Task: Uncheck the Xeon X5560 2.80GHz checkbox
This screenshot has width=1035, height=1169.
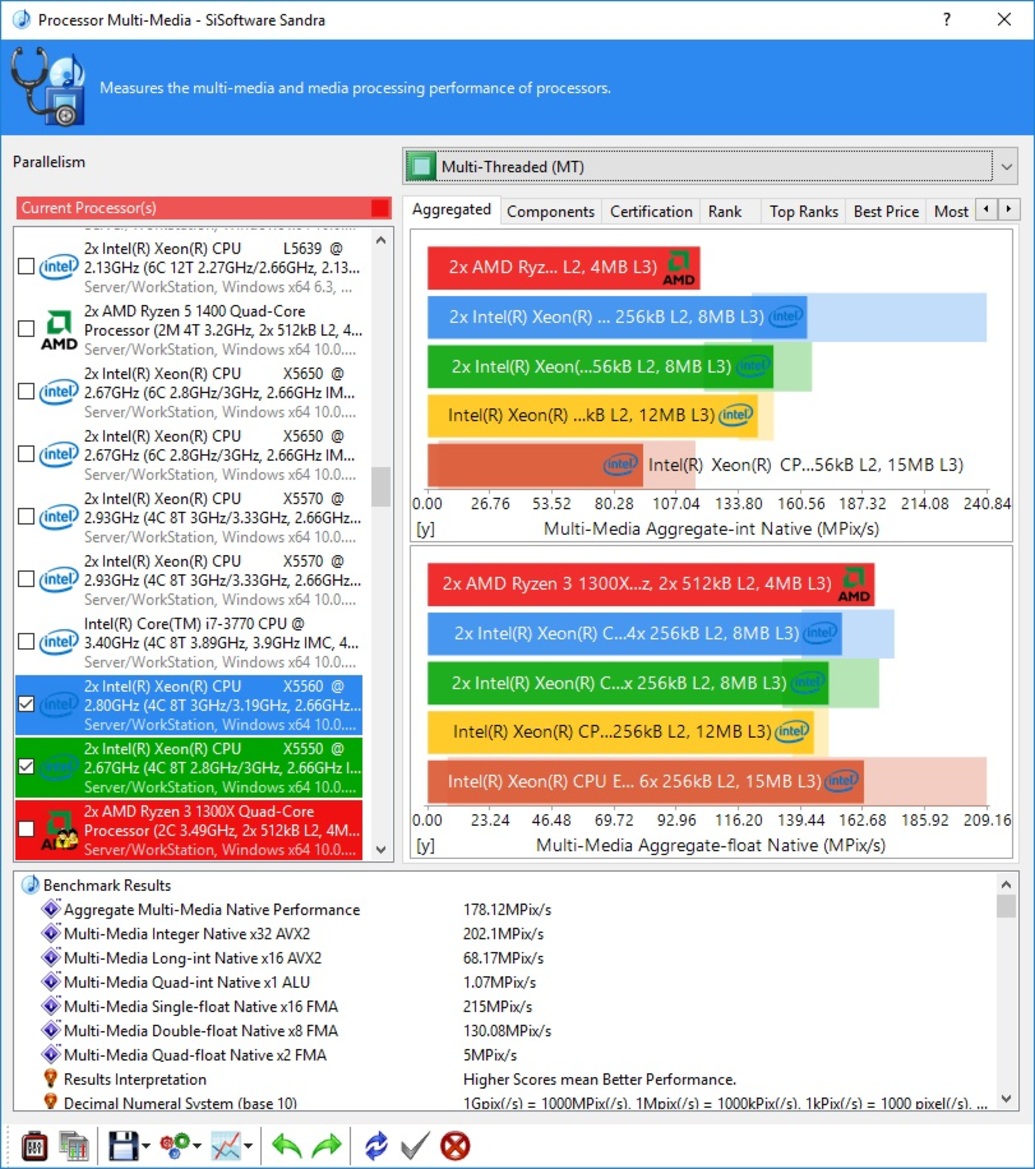Action: 26,704
